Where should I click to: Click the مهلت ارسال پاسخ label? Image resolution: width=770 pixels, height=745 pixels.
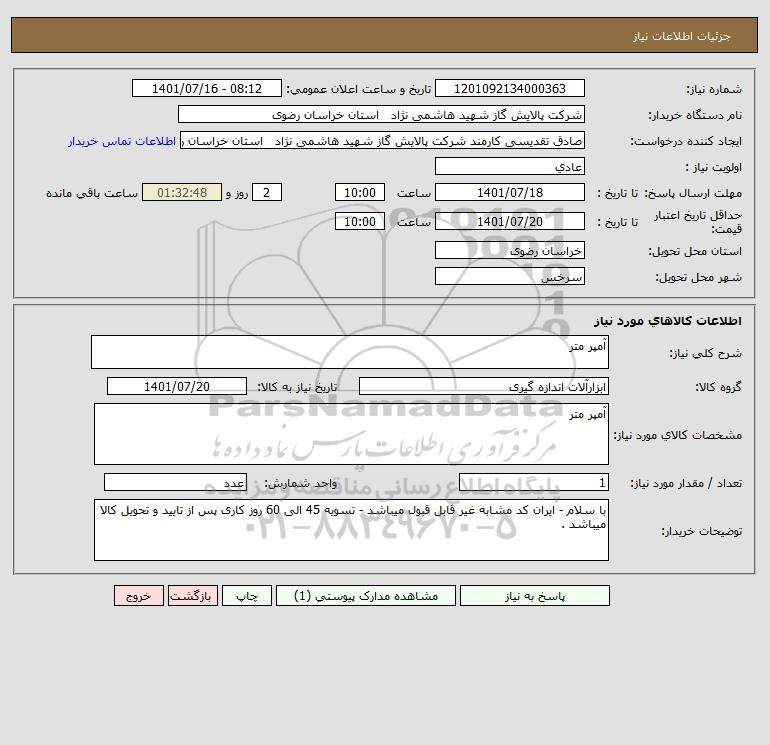pos(693,193)
